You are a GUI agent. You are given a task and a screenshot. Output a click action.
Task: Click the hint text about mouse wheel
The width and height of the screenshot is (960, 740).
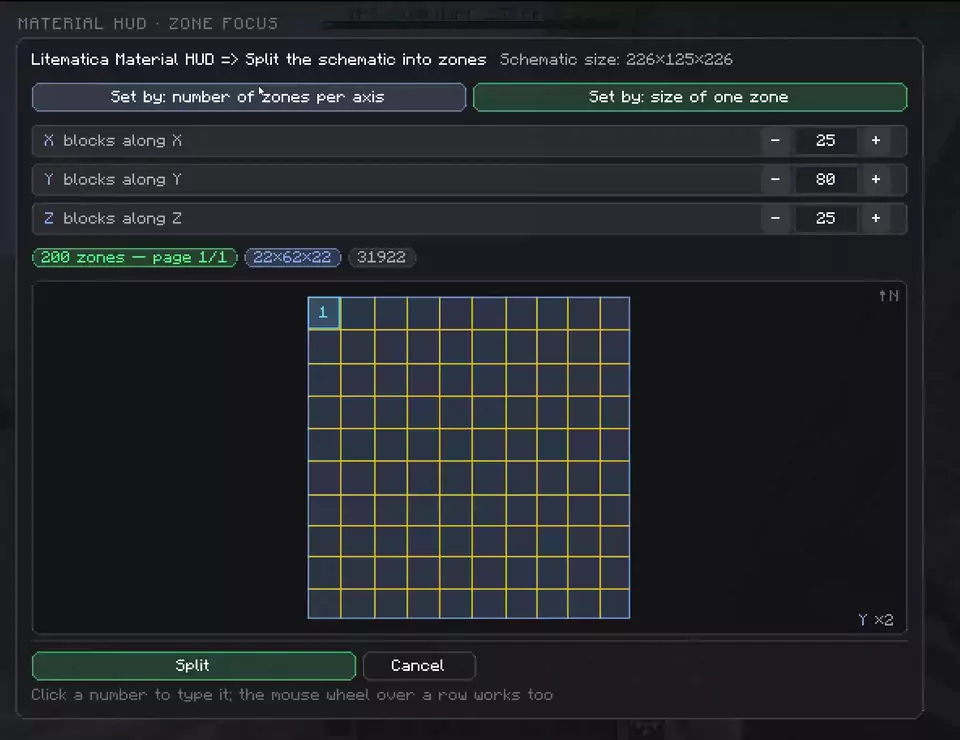click(292, 695)
